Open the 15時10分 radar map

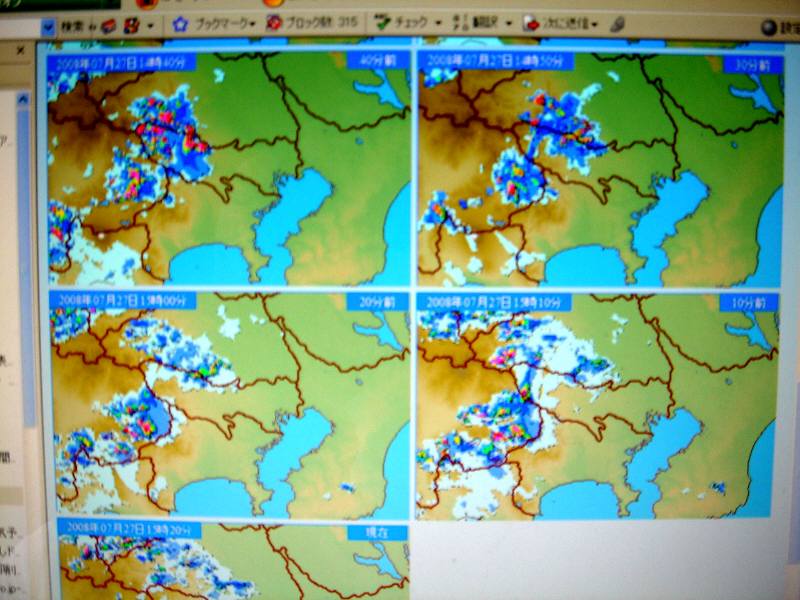click(597, 406)
